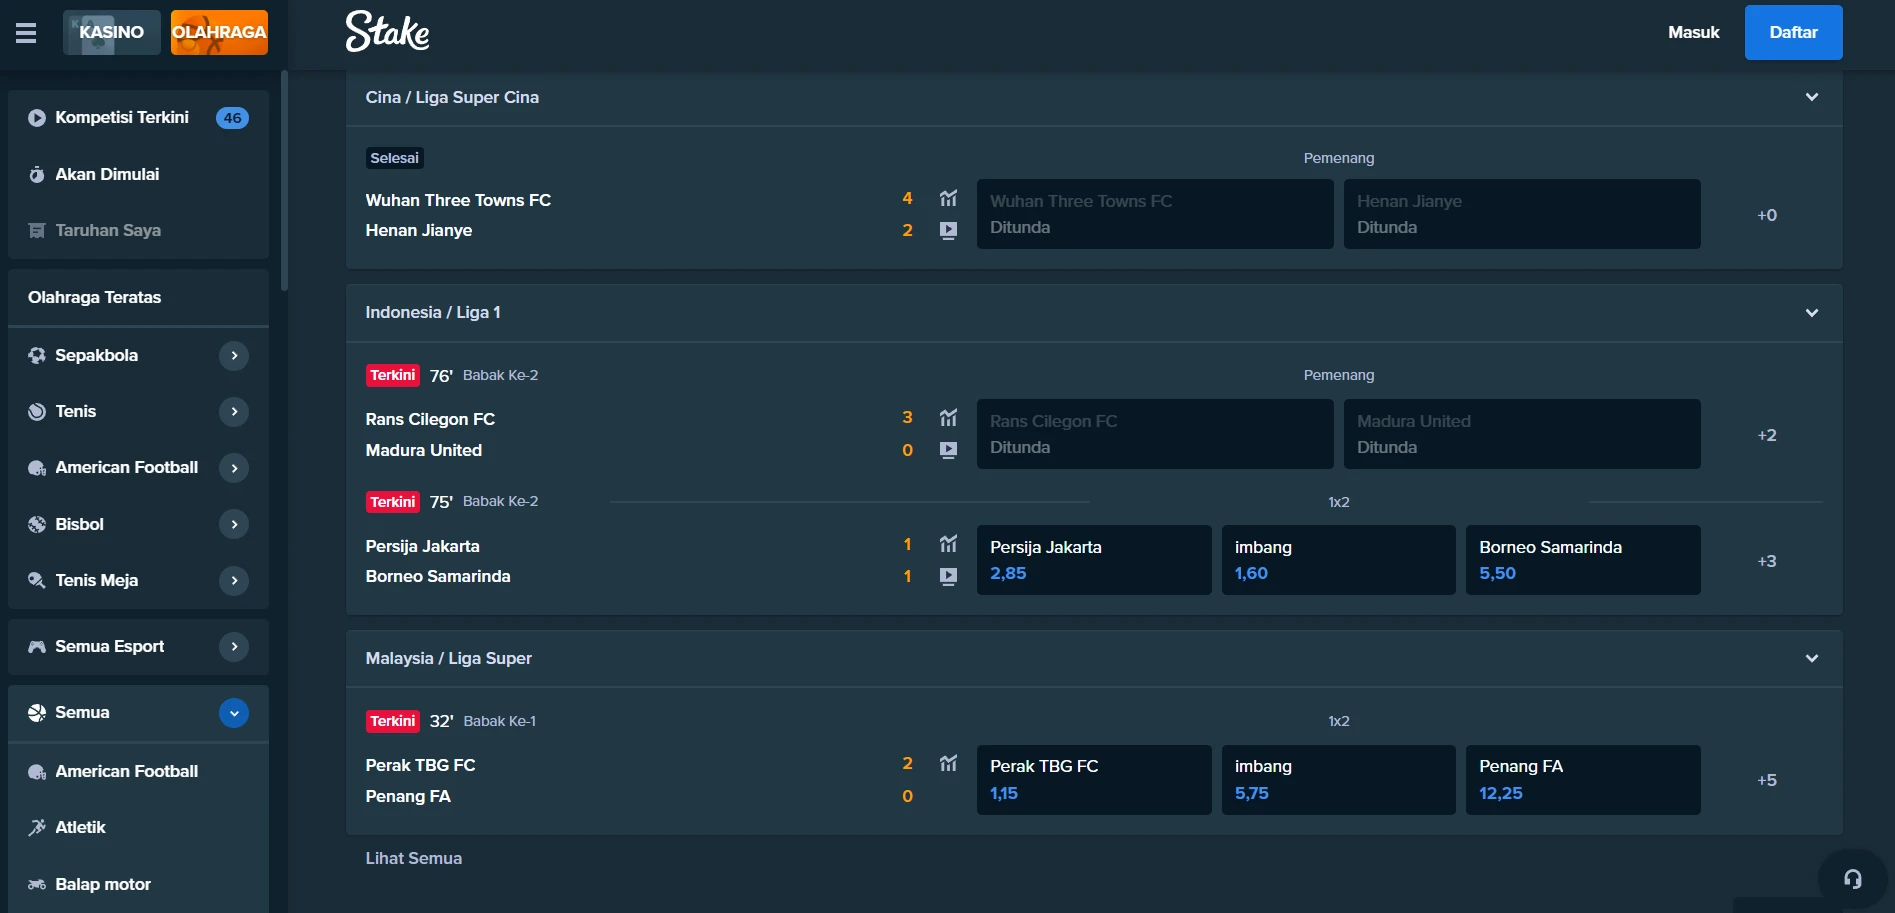Open Akan Dimulai stopwatch icon
This screenshot has width=1895, height=913.
click(x=37, y=174)
